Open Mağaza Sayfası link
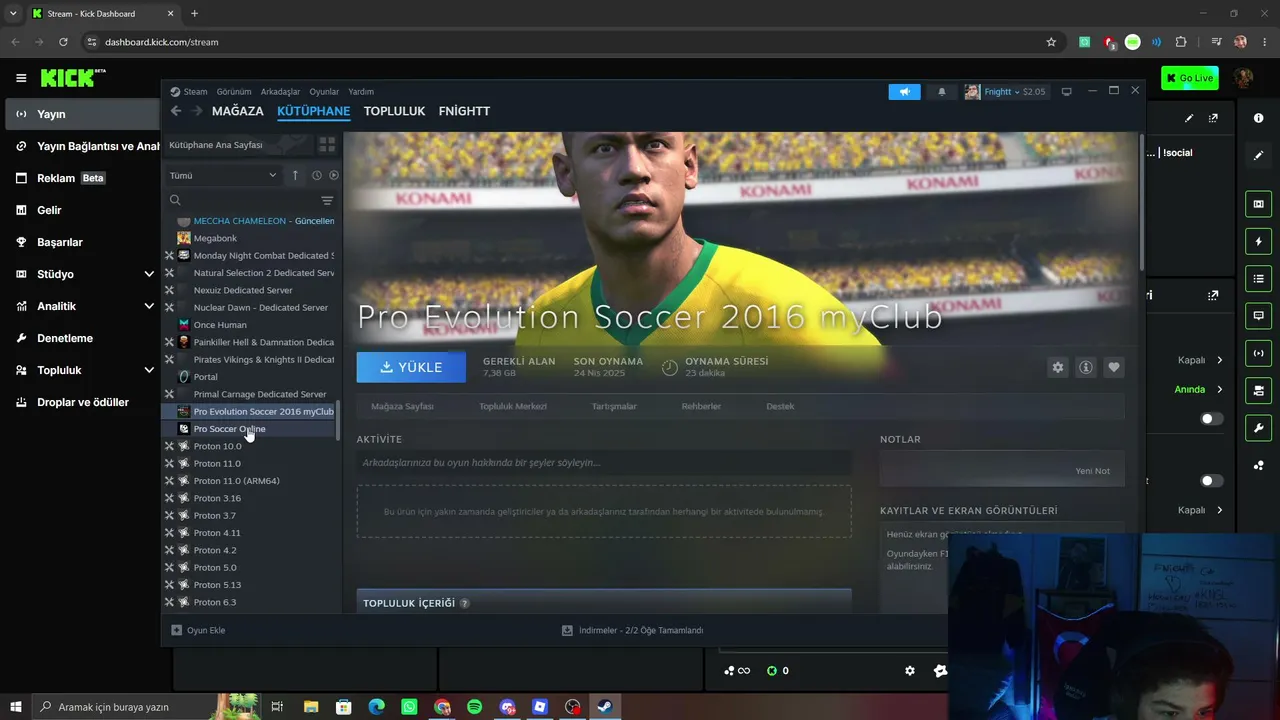Viewport: 1280px width, 720px height. (402, 406)
